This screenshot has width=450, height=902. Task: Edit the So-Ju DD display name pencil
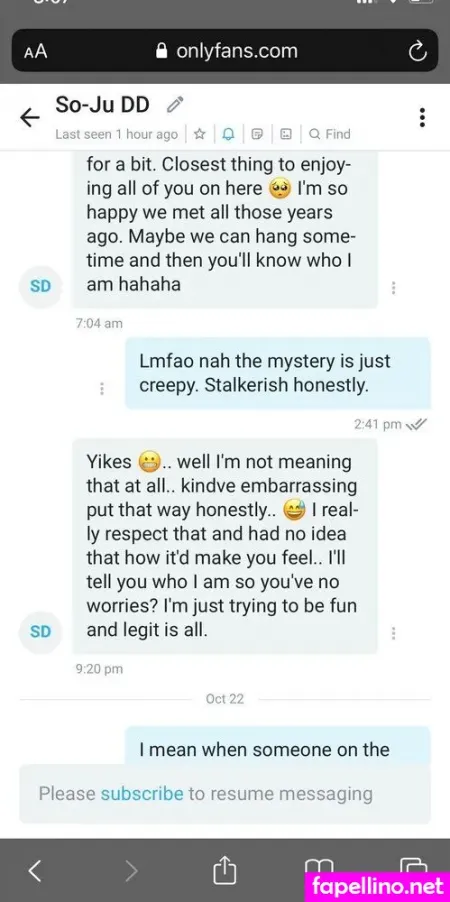coord(174,106)
